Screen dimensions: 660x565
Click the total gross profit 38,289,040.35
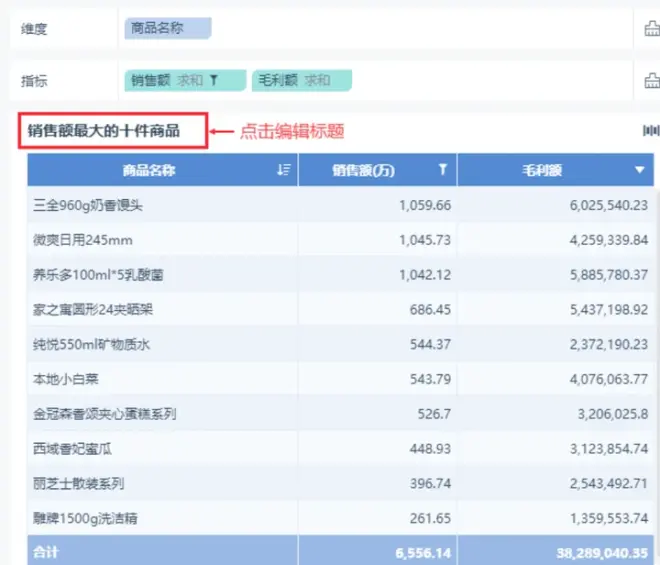coord(602,553)
